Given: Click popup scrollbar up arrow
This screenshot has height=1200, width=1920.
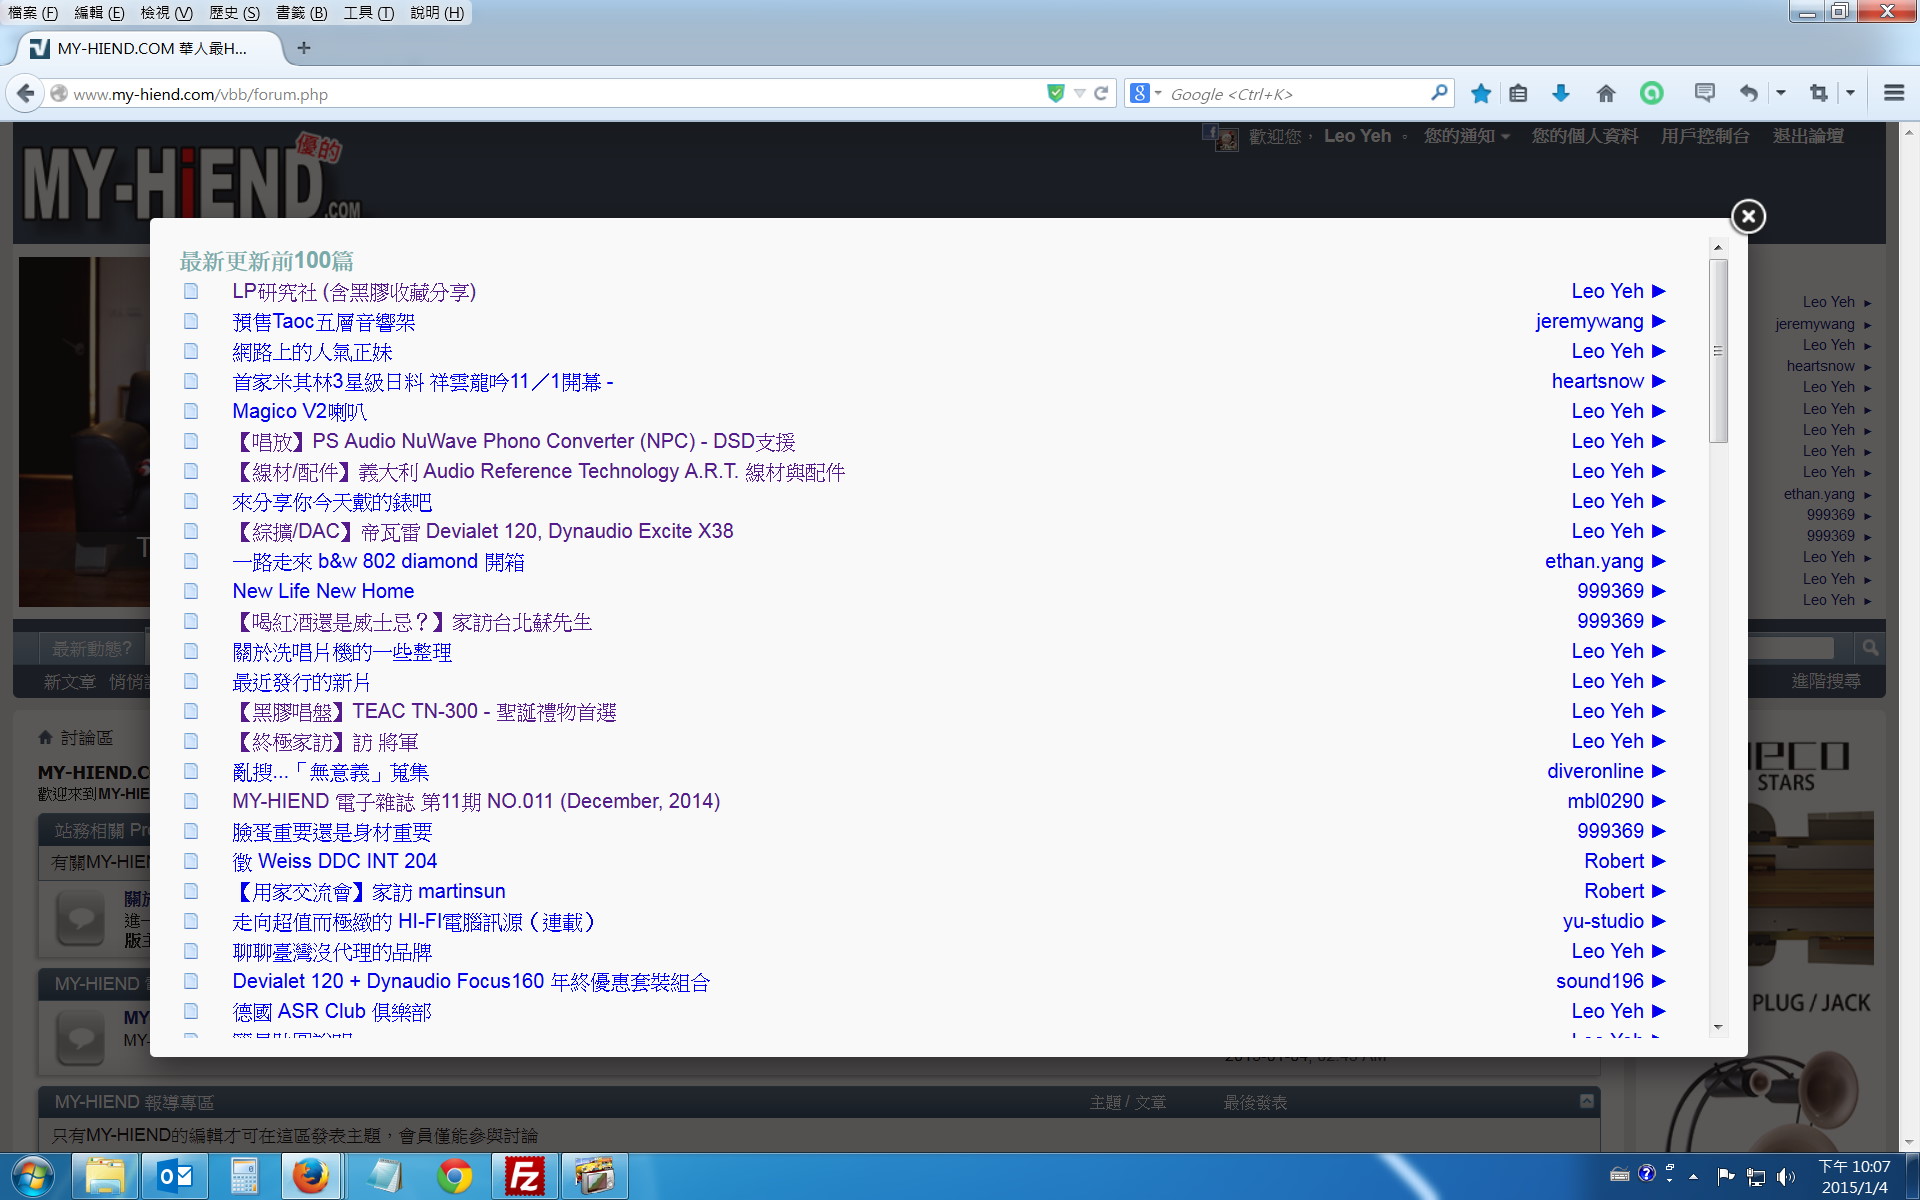Looking at the screenshot, I should click(1718, 246).
